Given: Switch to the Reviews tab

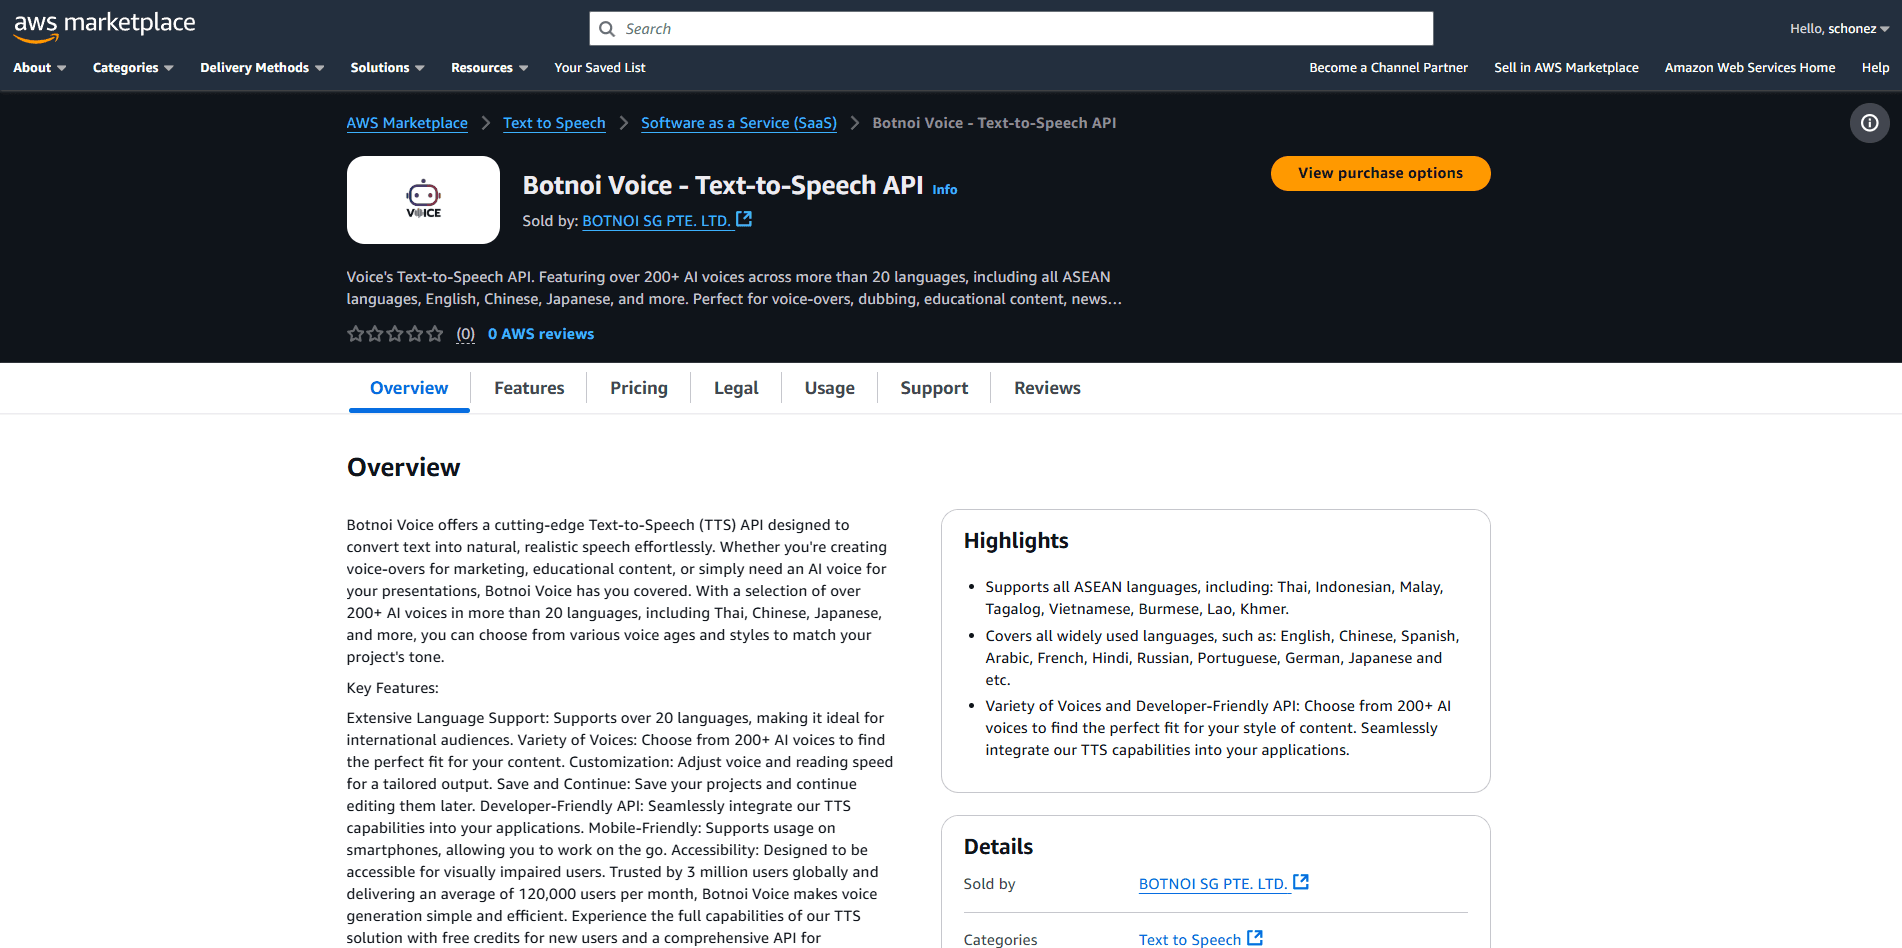Looking at the screenshot, I should pyautogui.click(x=1047, y=388).
